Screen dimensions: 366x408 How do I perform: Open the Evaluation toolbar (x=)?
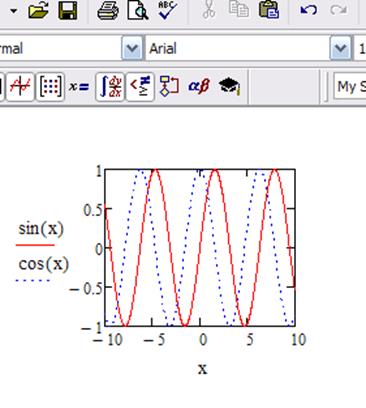79,87
